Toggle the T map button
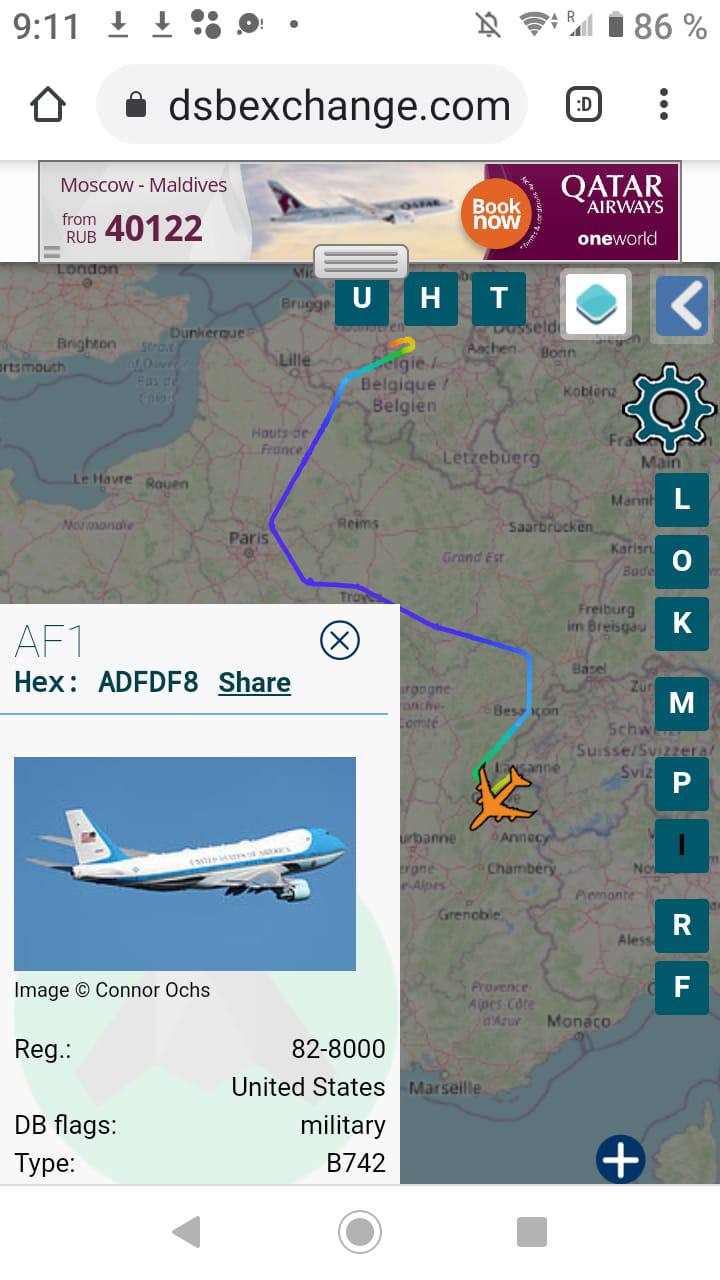 pos(499,298)
